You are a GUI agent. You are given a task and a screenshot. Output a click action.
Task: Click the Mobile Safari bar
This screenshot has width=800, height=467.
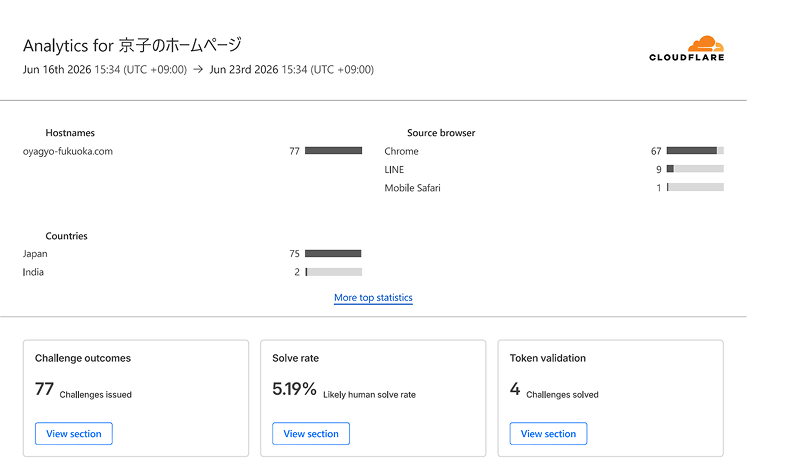pyautogui.click(x=695, y=187)
